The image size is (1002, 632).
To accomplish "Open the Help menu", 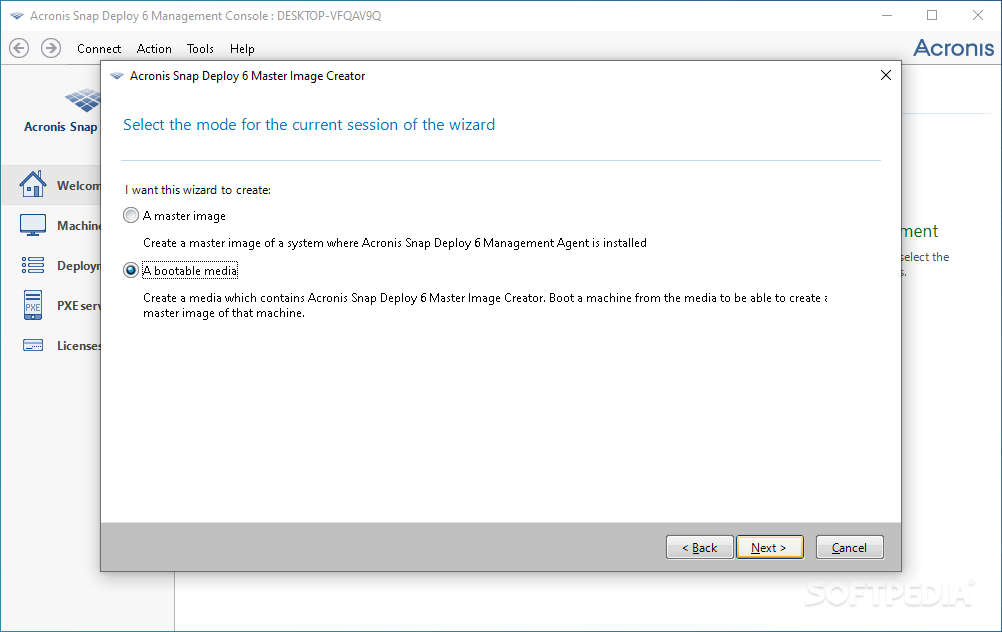I will 242,49.
